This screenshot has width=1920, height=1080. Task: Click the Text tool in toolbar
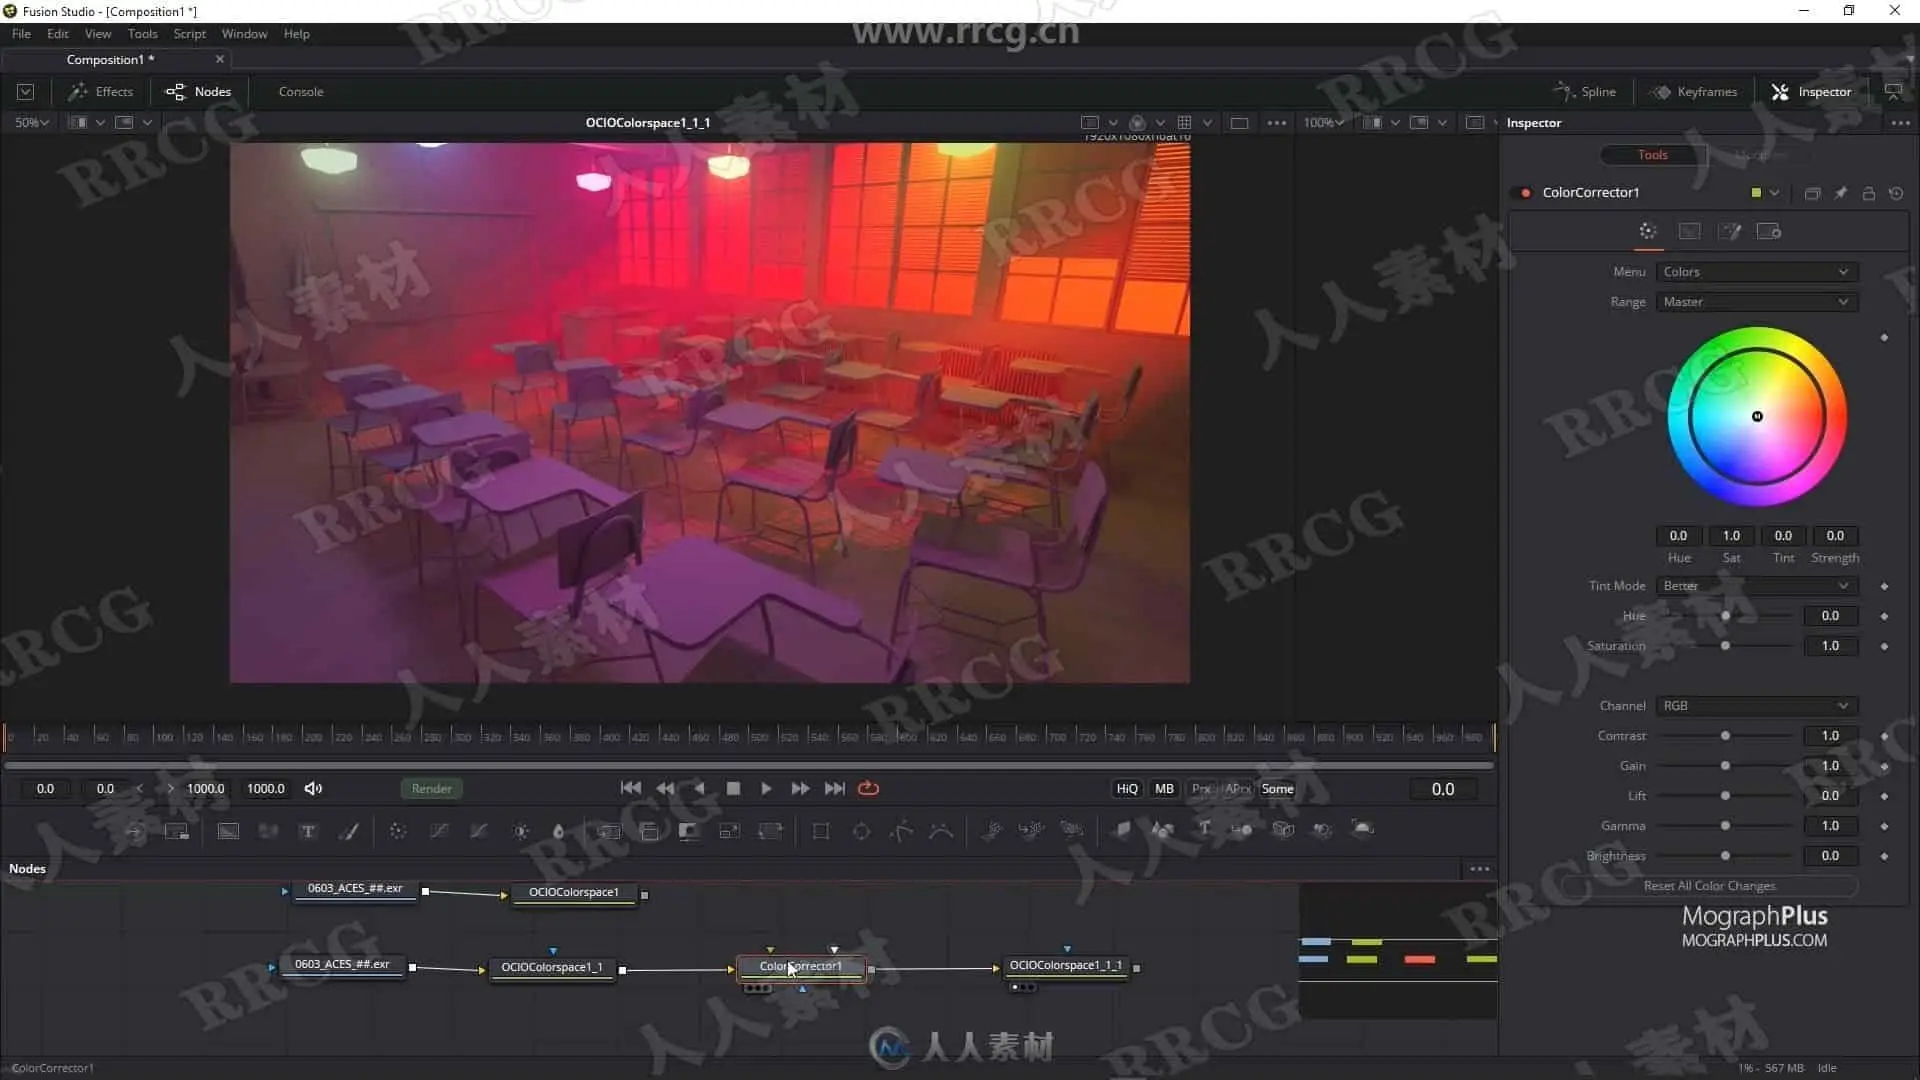coord(308,831)
